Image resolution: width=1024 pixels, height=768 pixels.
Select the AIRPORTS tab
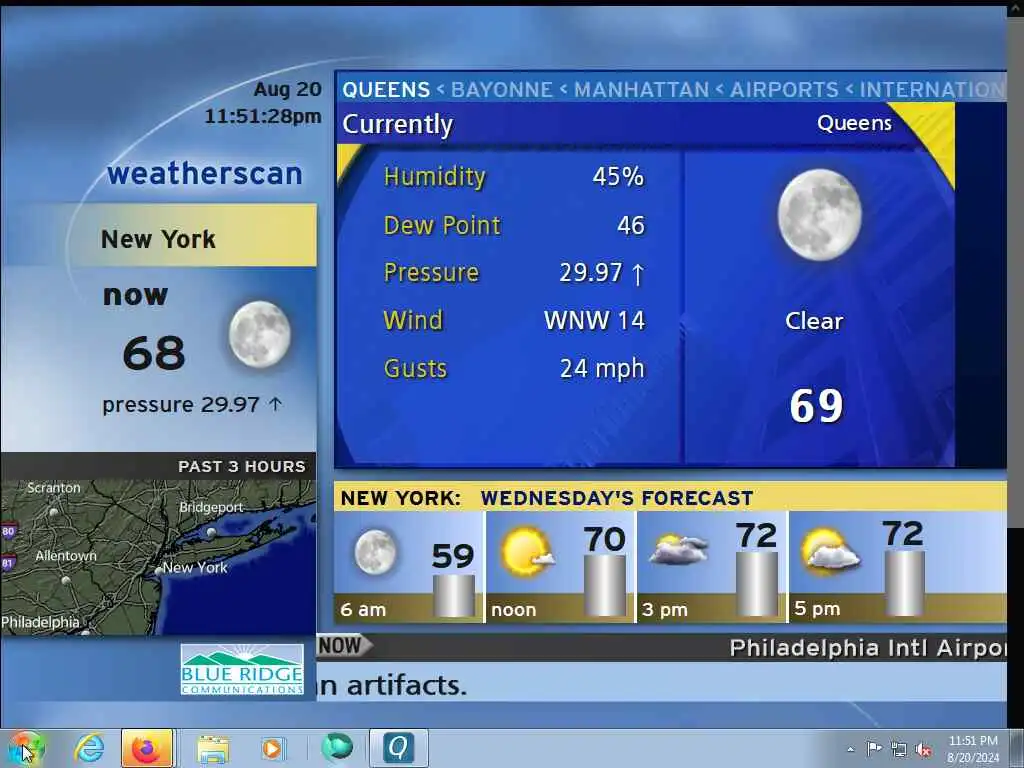click(784, 89)
